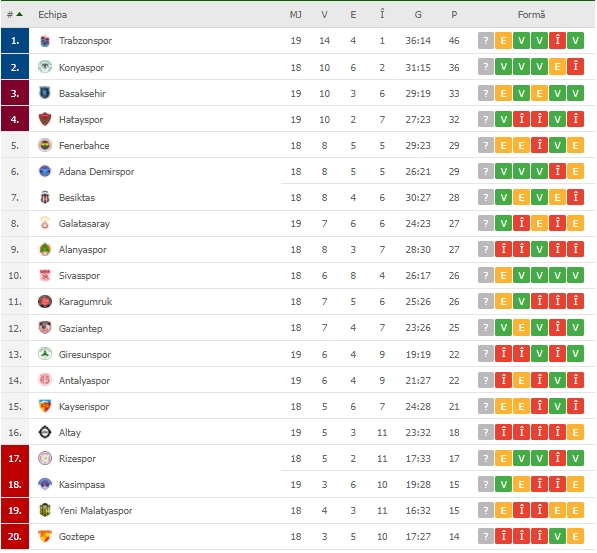
Task: Open the Adana Demirspor team link
Action: tap(96, 171)
